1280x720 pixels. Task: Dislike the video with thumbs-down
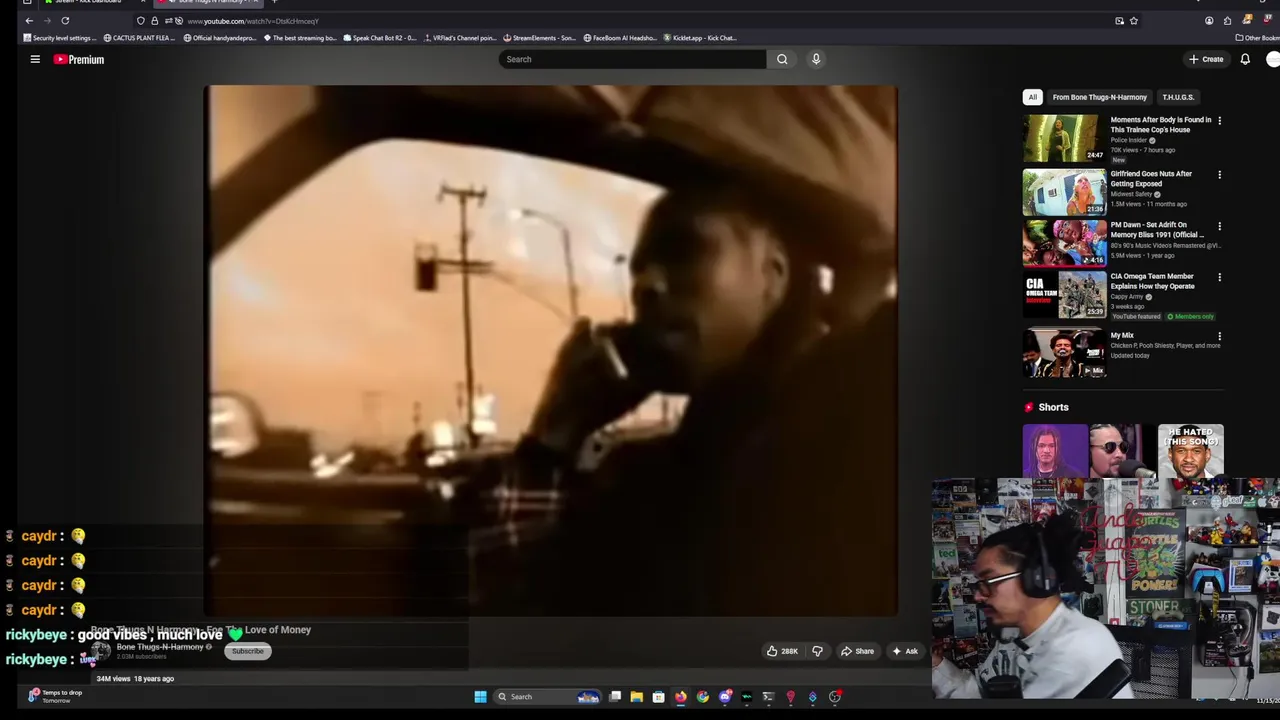click(817, 651)
